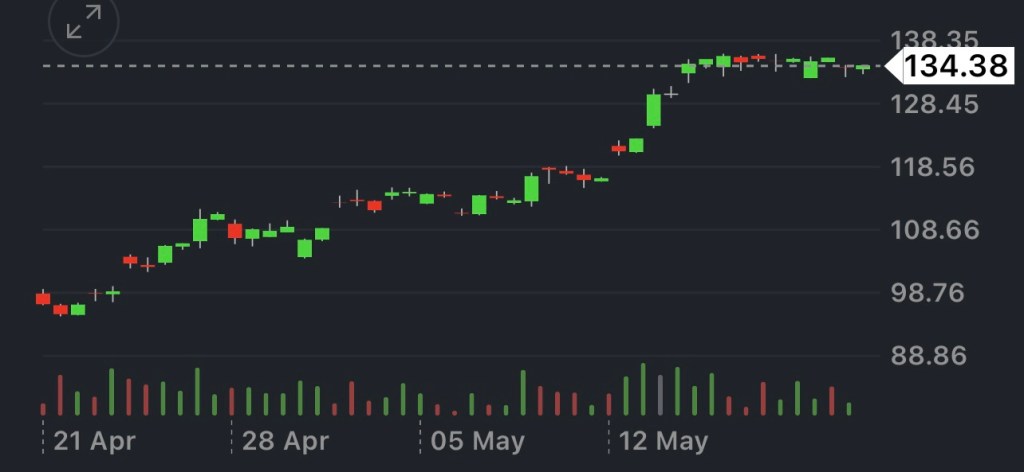The image size is (1024, 472).
Task: Click the 134.38 current price tag
Action: [954, 66]
